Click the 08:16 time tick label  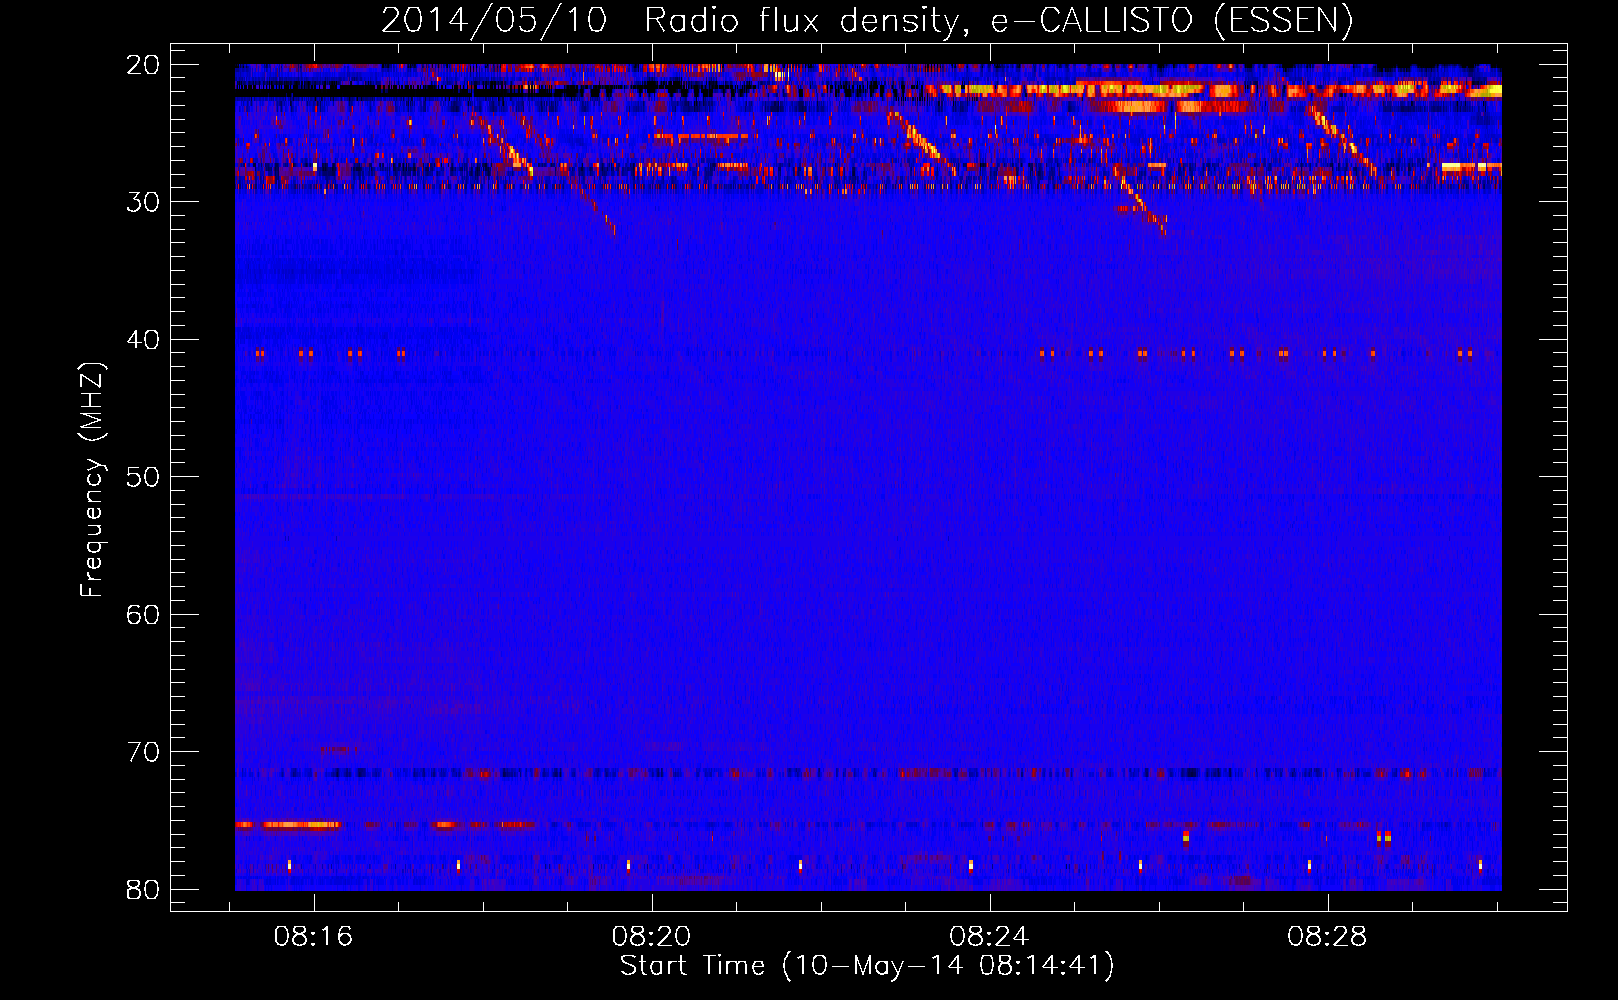[314, 937]
